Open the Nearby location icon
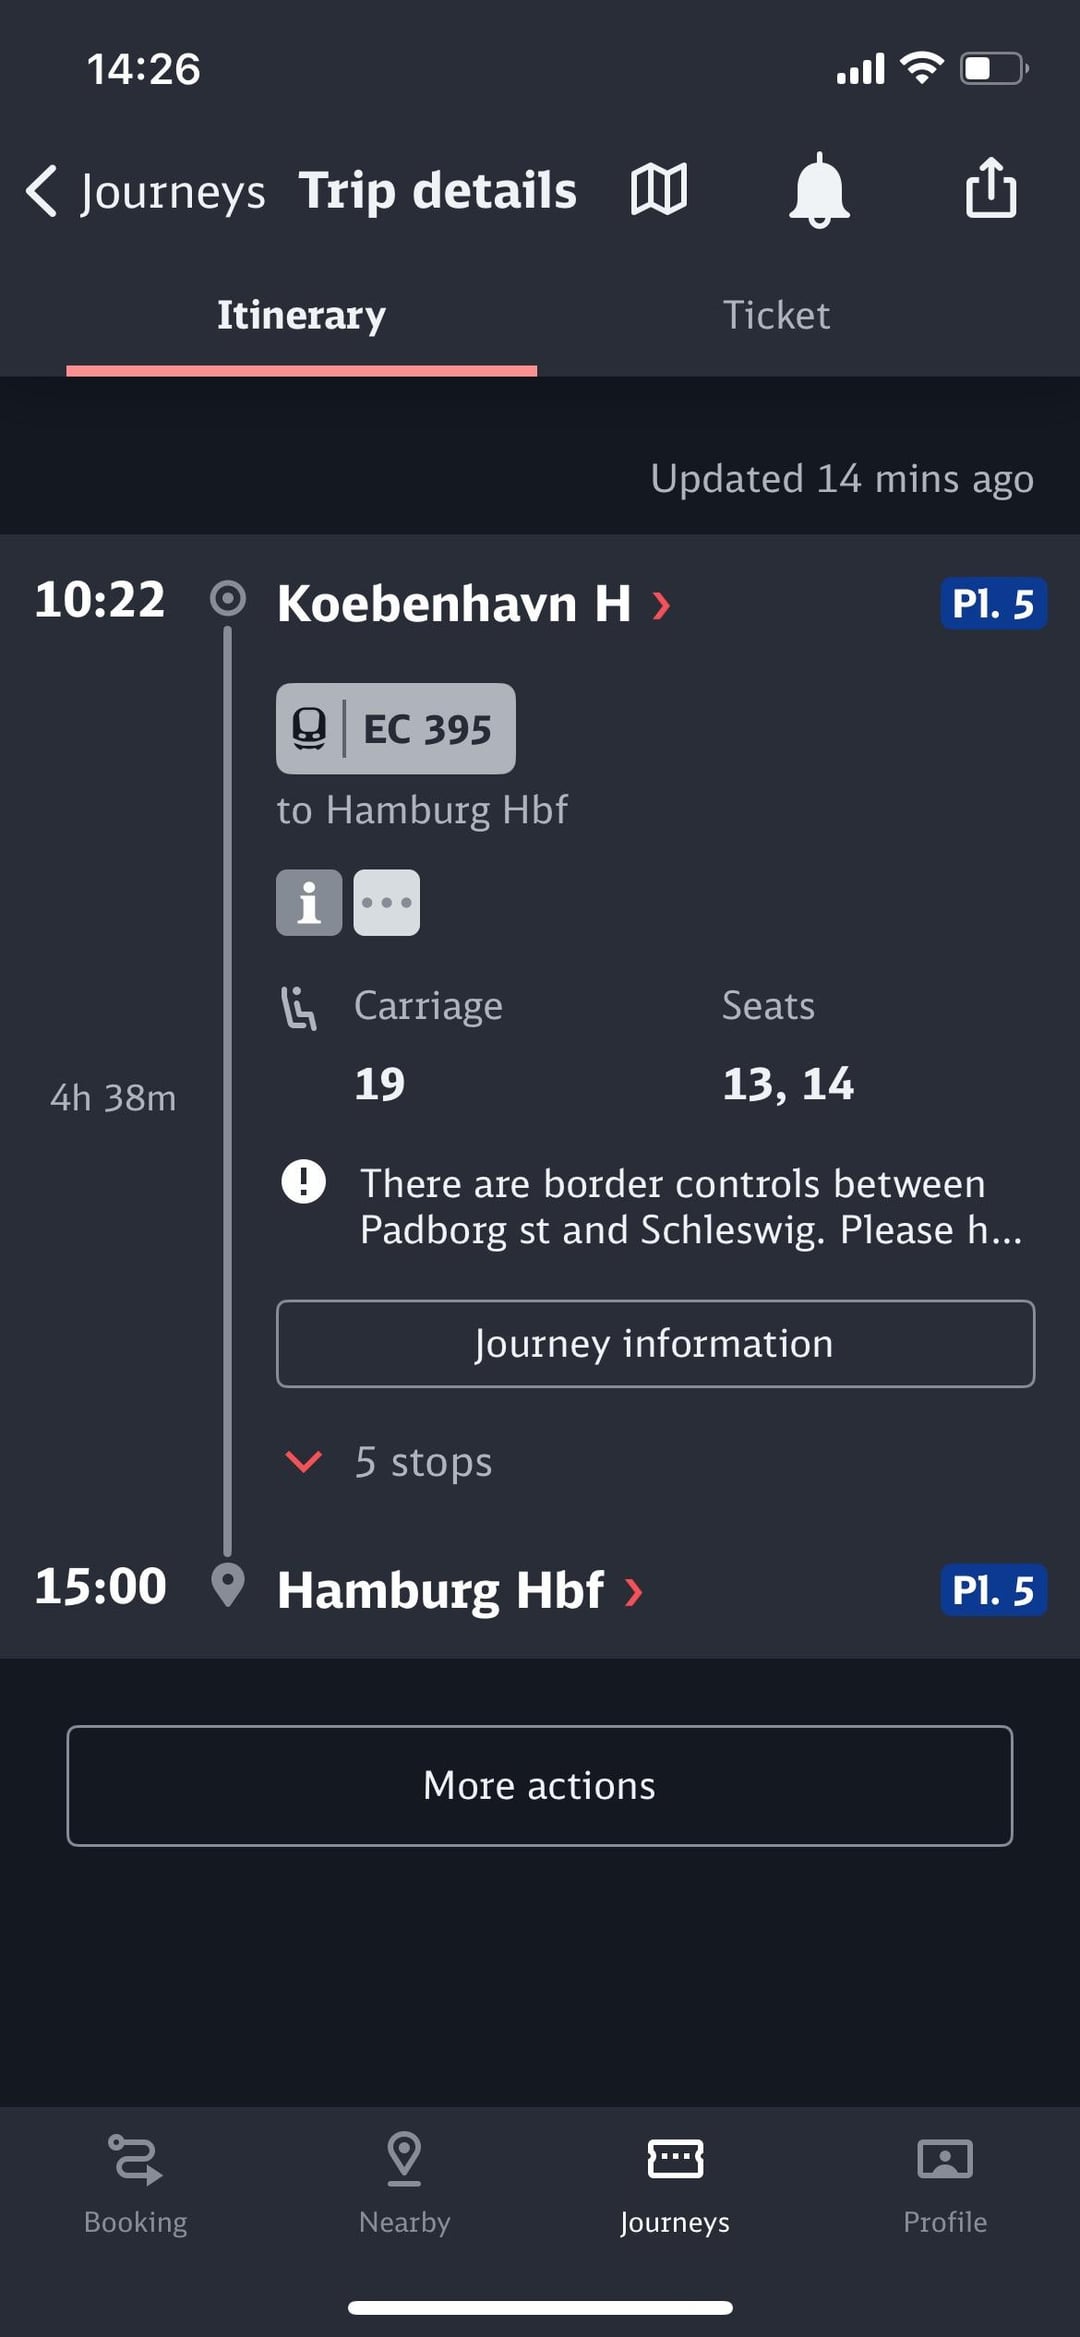Viewport: 1080px width, 2337px height. [404, 2158]
